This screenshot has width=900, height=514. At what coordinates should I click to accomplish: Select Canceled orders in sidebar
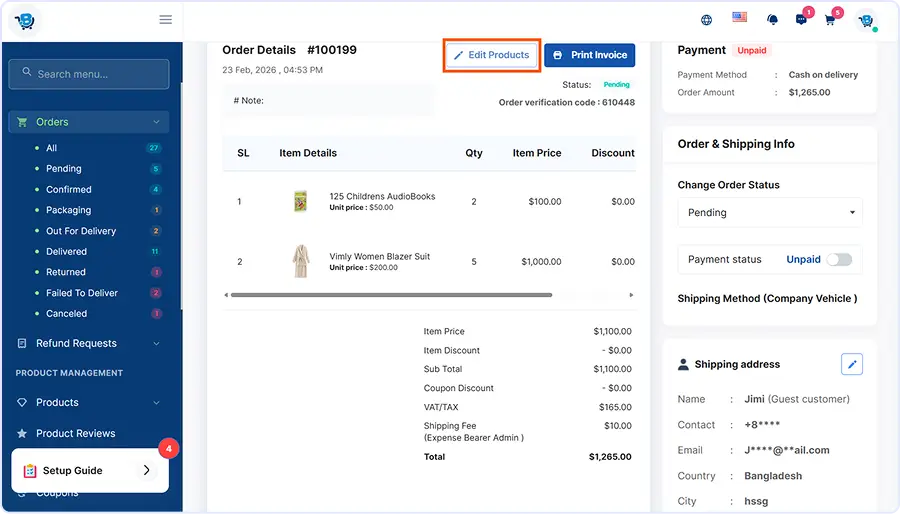click(66, 313)
